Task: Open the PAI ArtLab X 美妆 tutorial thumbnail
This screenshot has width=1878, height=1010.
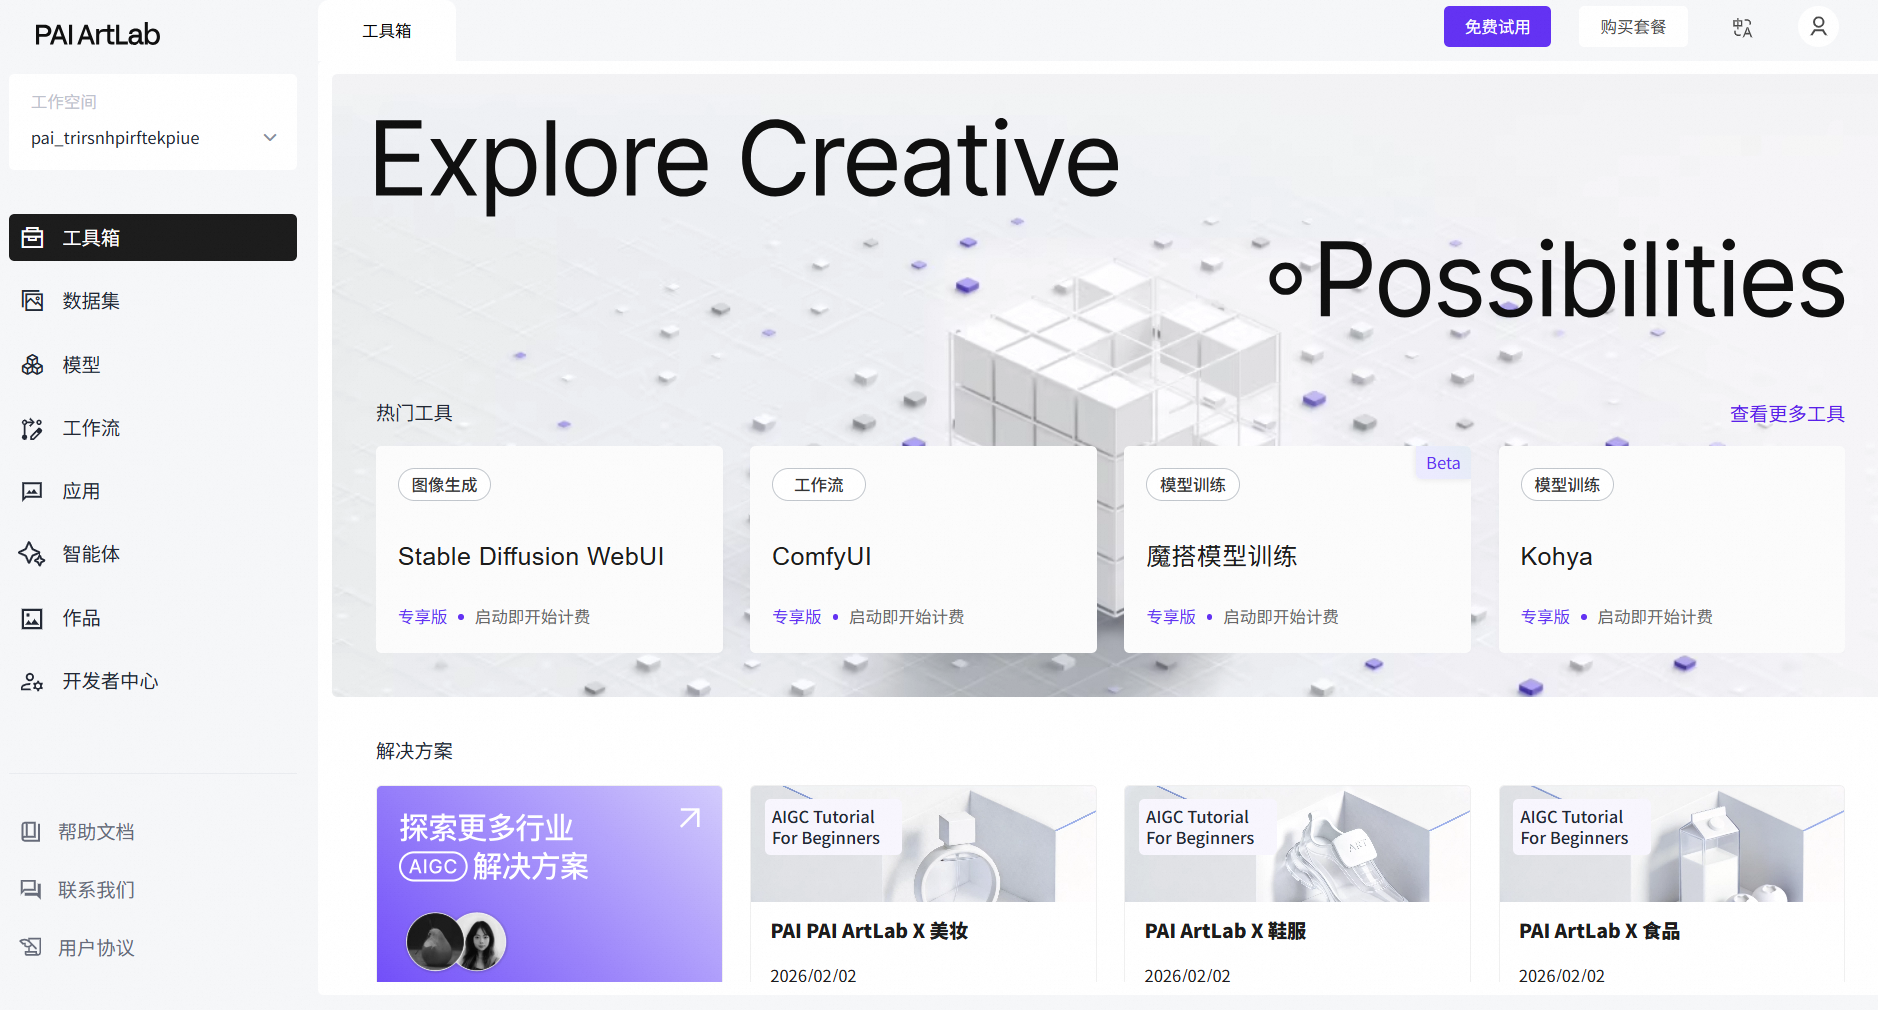Action: point(923,844)
